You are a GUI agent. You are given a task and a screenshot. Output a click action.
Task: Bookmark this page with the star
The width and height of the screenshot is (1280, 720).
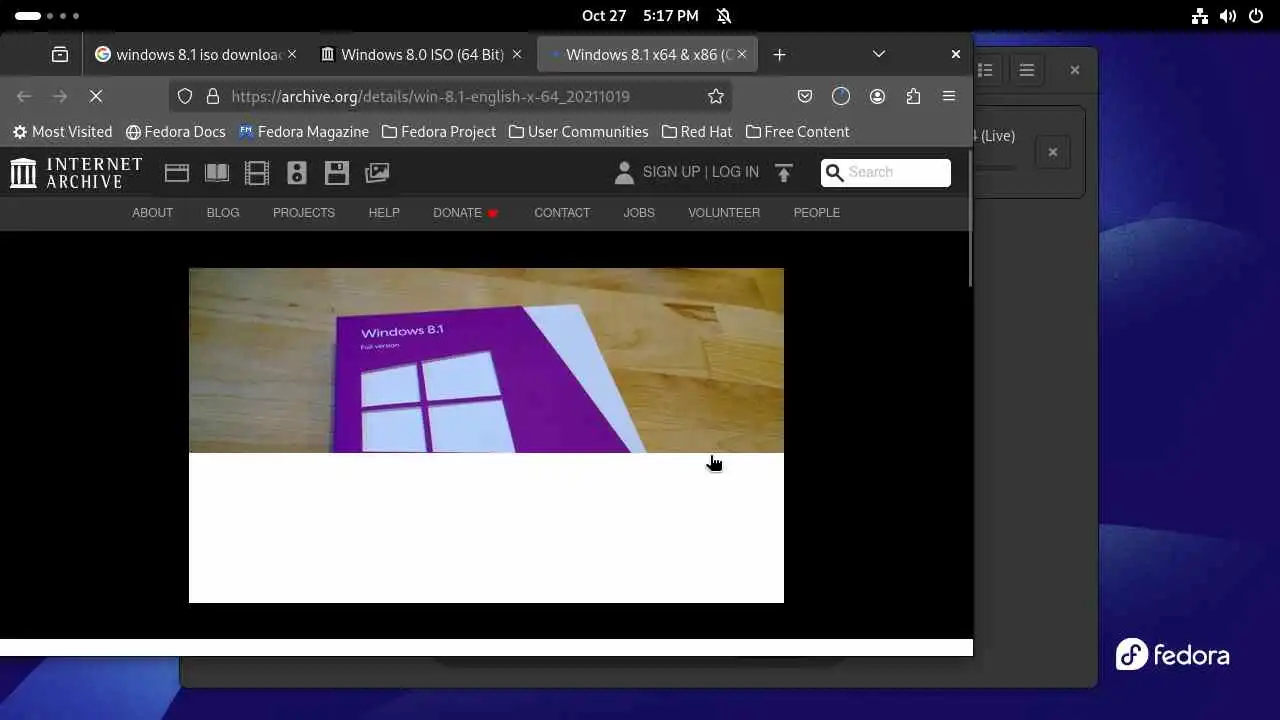click(x=716, y=96)
